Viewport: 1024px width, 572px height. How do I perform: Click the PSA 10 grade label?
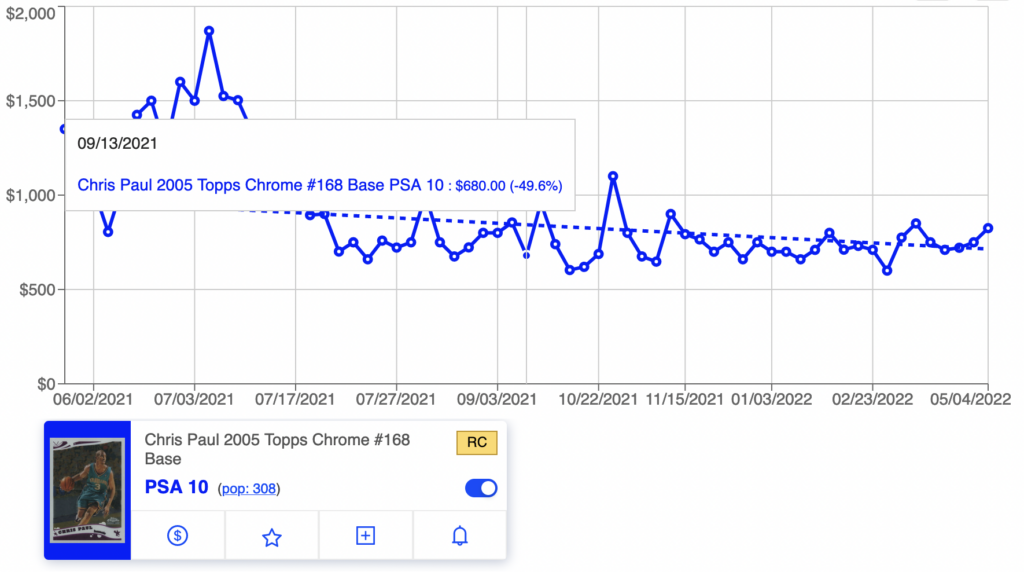176,487
